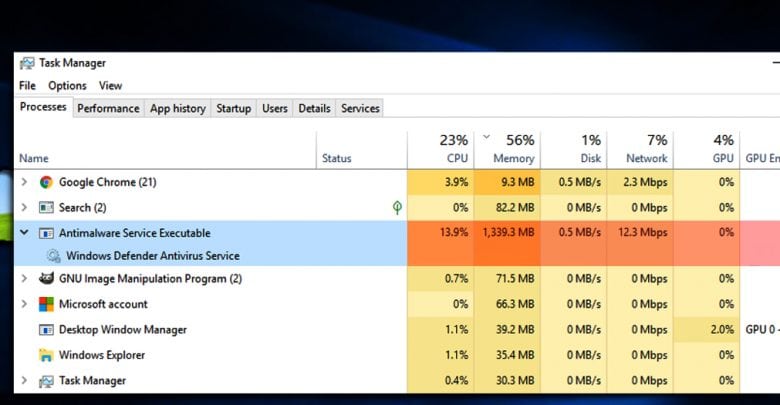Select the Google Chrome (21) row name

point(107,182)
